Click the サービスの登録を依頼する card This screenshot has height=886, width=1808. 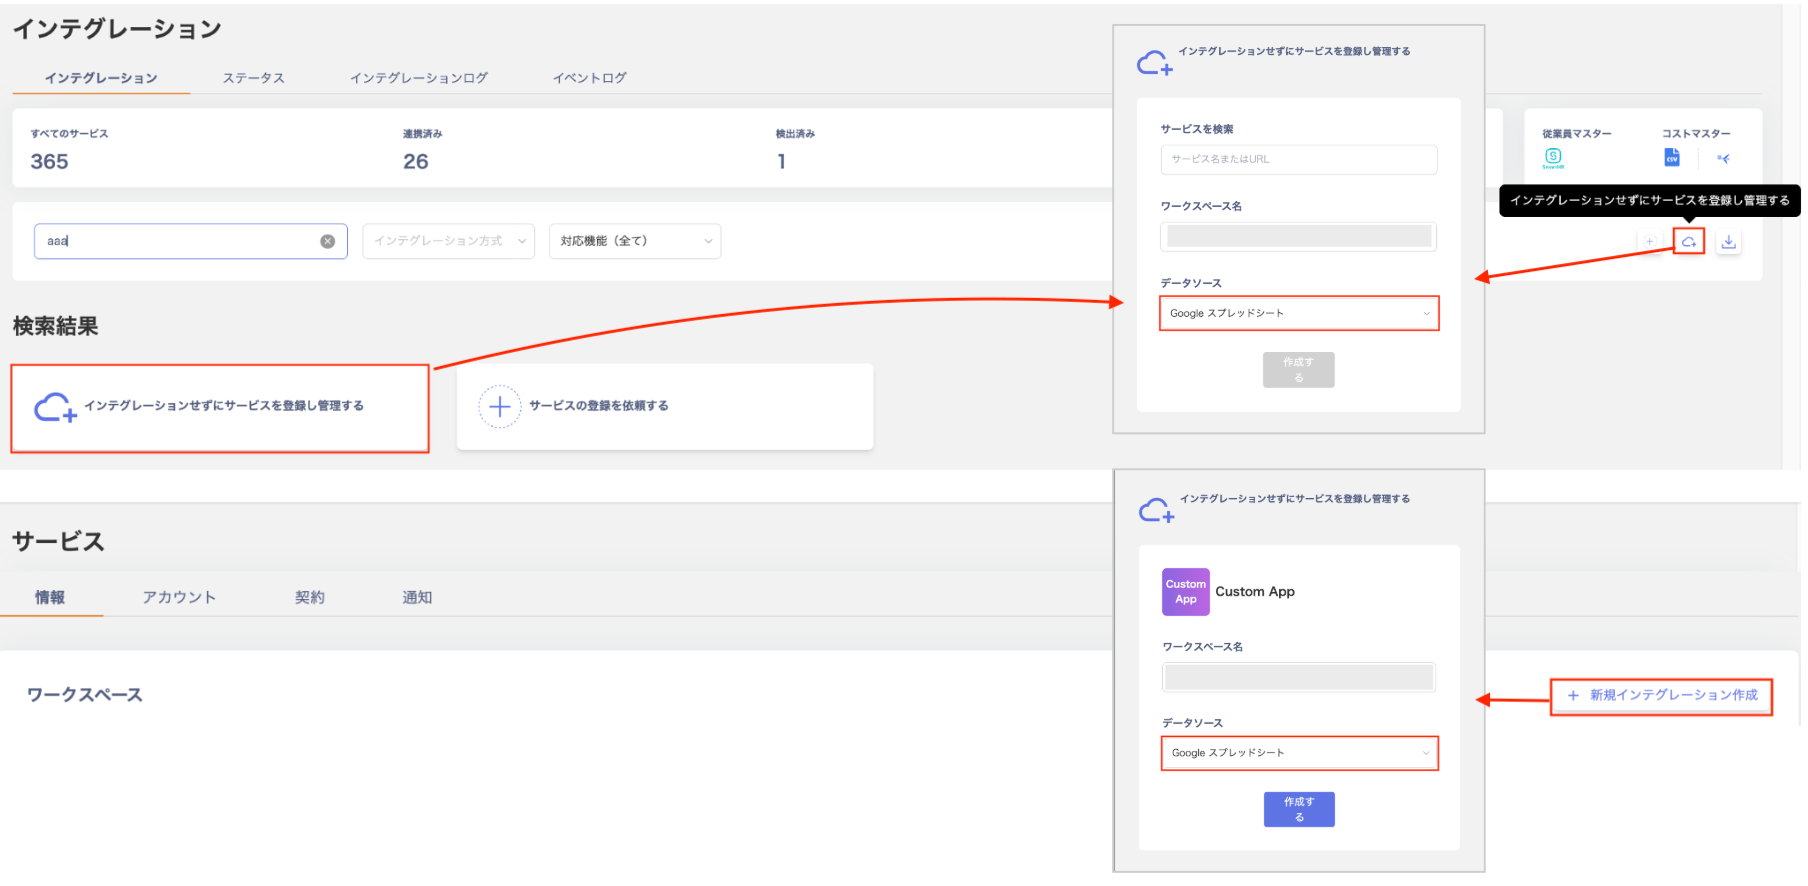(665, 406)
